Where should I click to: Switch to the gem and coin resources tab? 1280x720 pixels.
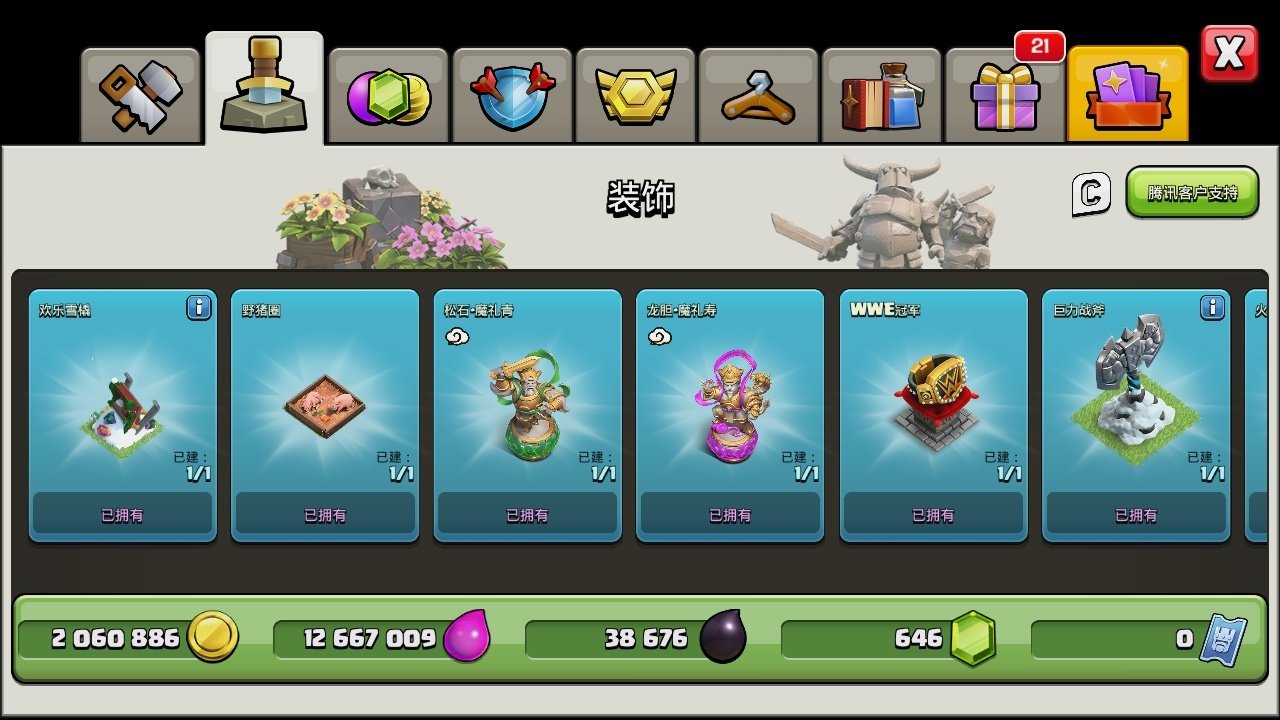tap(388, 95)
